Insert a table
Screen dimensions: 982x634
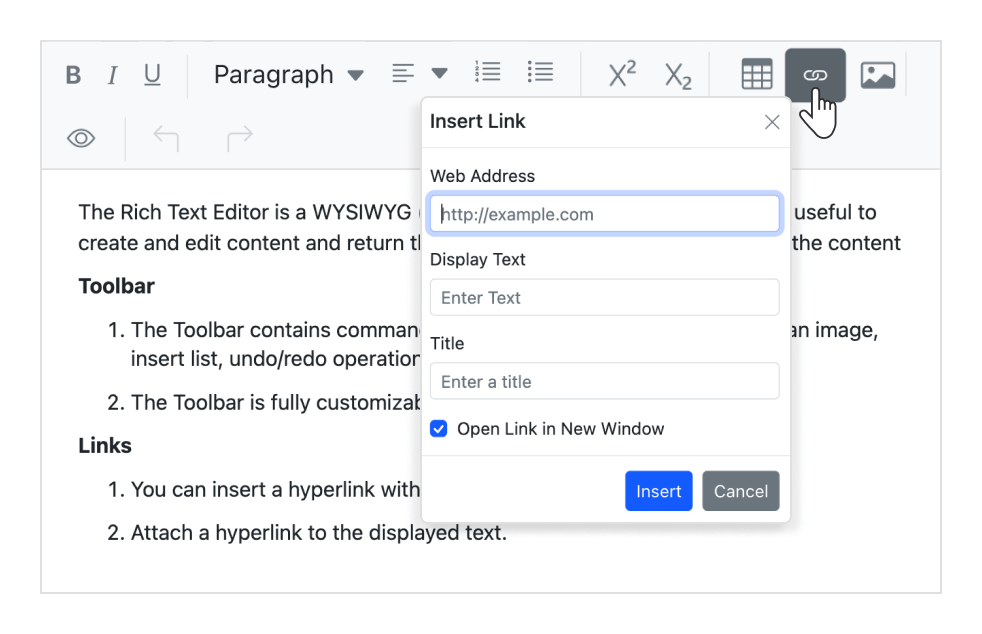tap(757, 74)
